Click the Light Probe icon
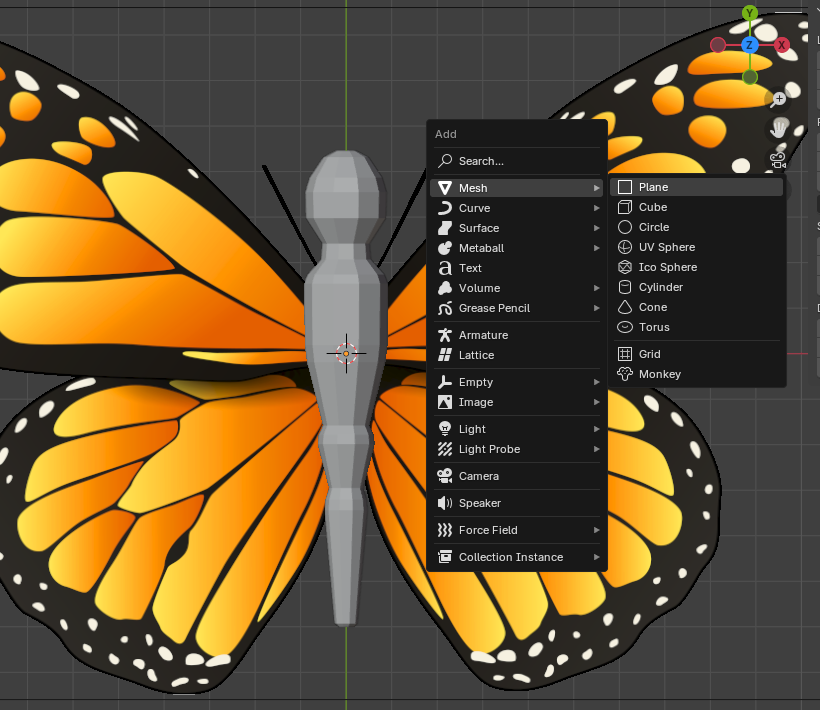The height and width of the screenshot is (710, 820). tap(445, 449)
